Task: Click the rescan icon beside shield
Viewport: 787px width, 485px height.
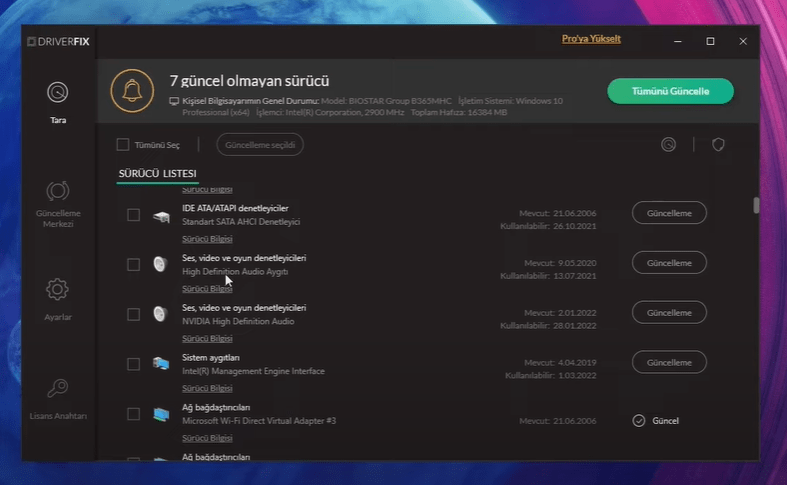Action: click(668, 145)
